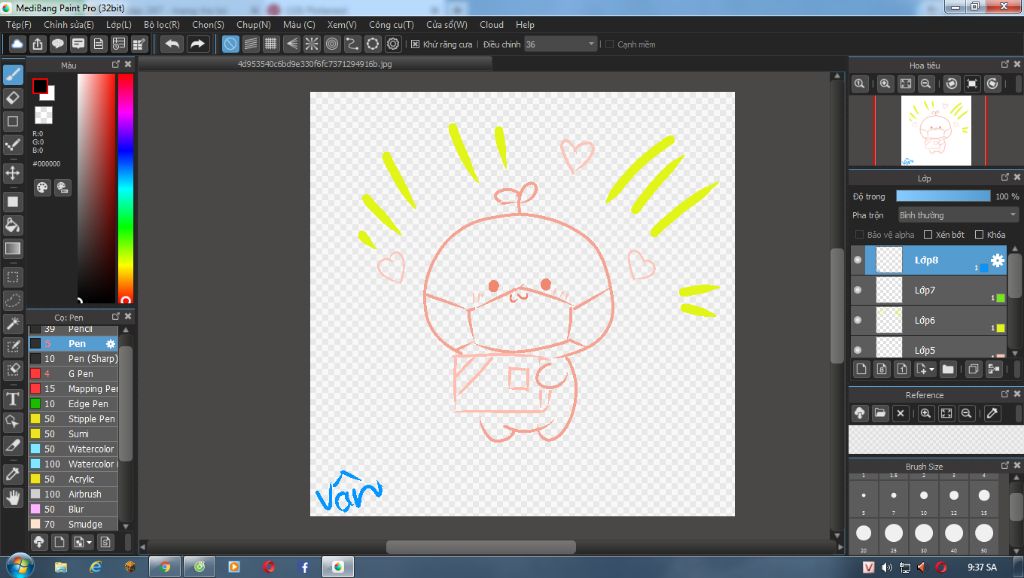
Task: Zoom in on the Navigator panel
Action: point(885,84)
